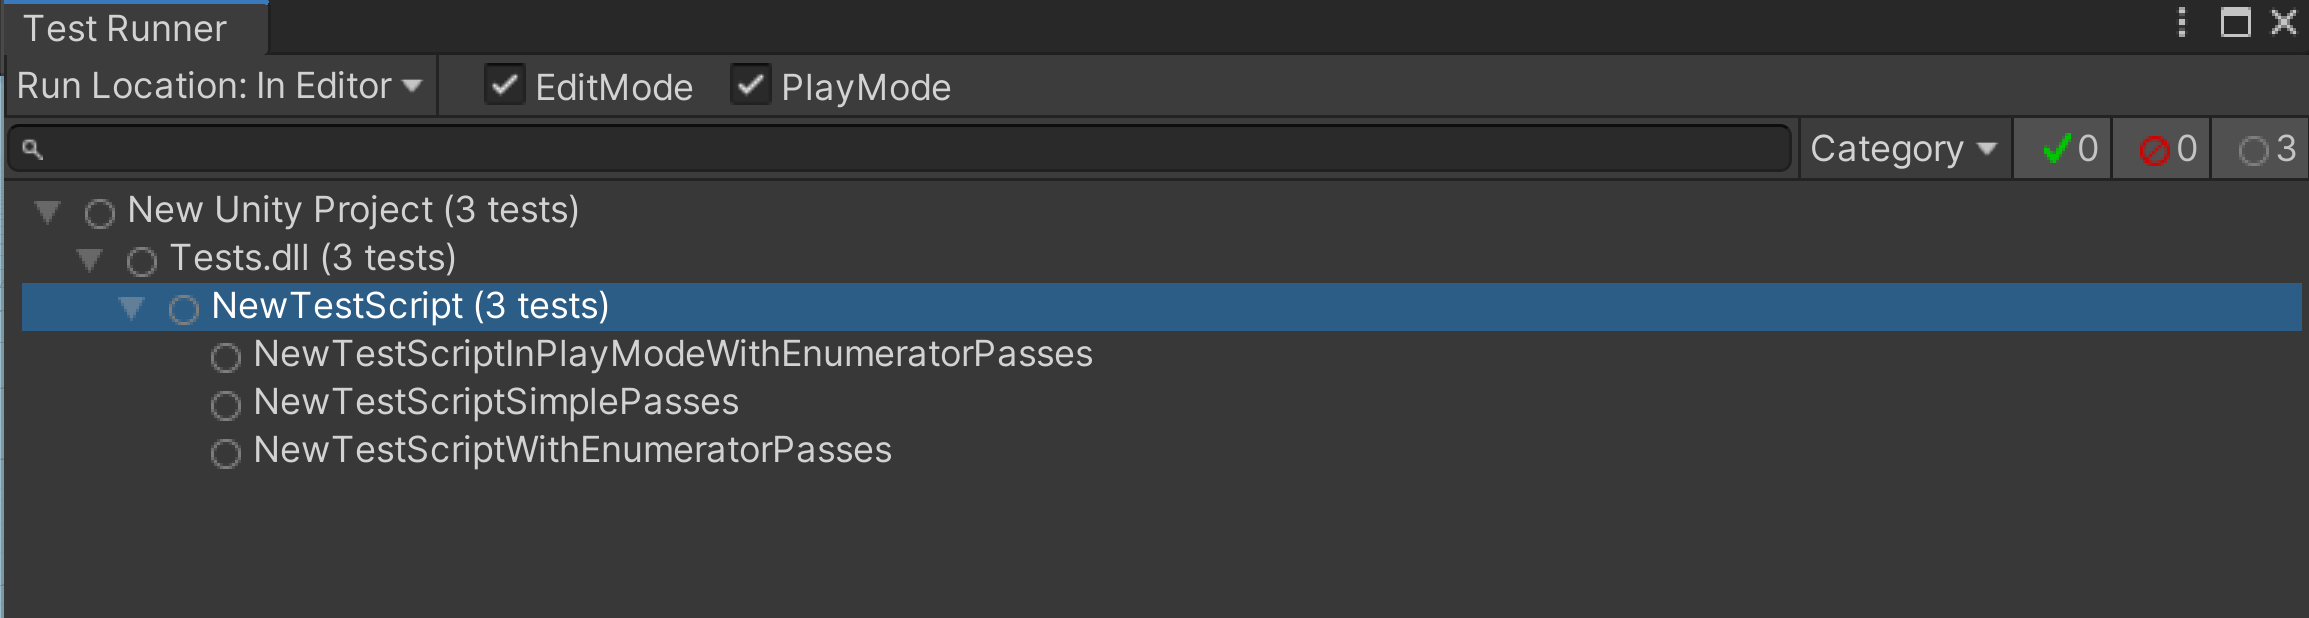The height and width of the screenshot is (618, 2309).
Task: Open the Category filter dropdown
Action: point(1903,149)
